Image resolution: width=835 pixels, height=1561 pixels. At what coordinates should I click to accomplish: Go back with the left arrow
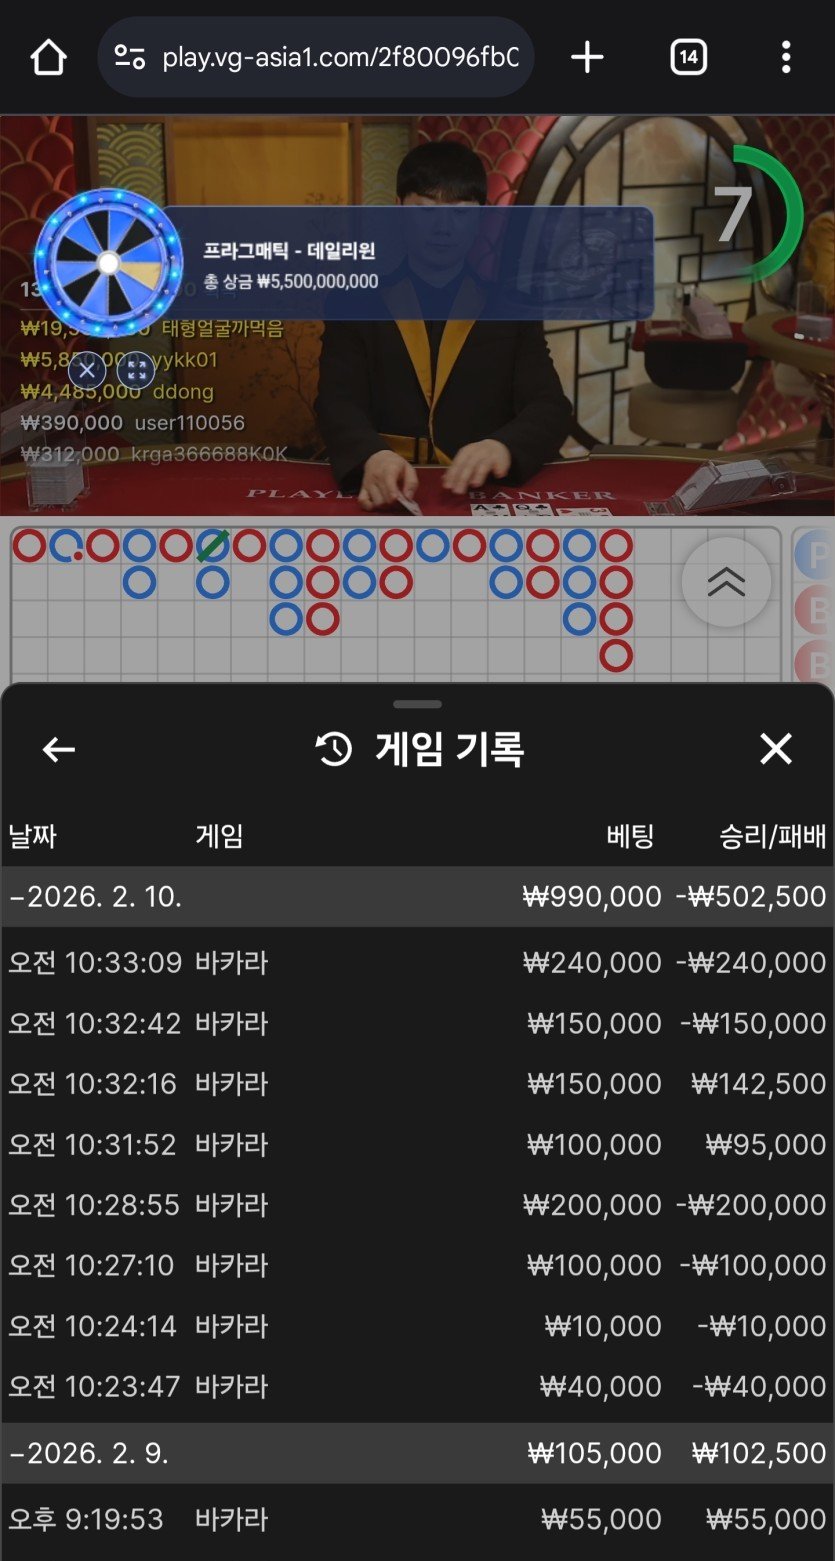coord(58,749)
